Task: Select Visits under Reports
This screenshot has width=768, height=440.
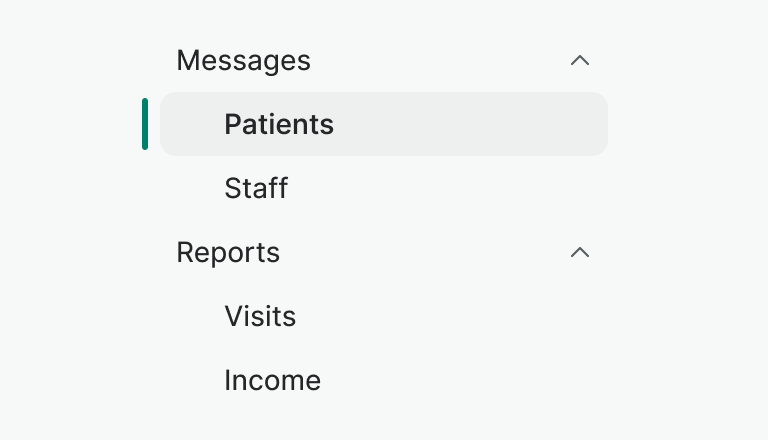Action: [x=260, y=316]
